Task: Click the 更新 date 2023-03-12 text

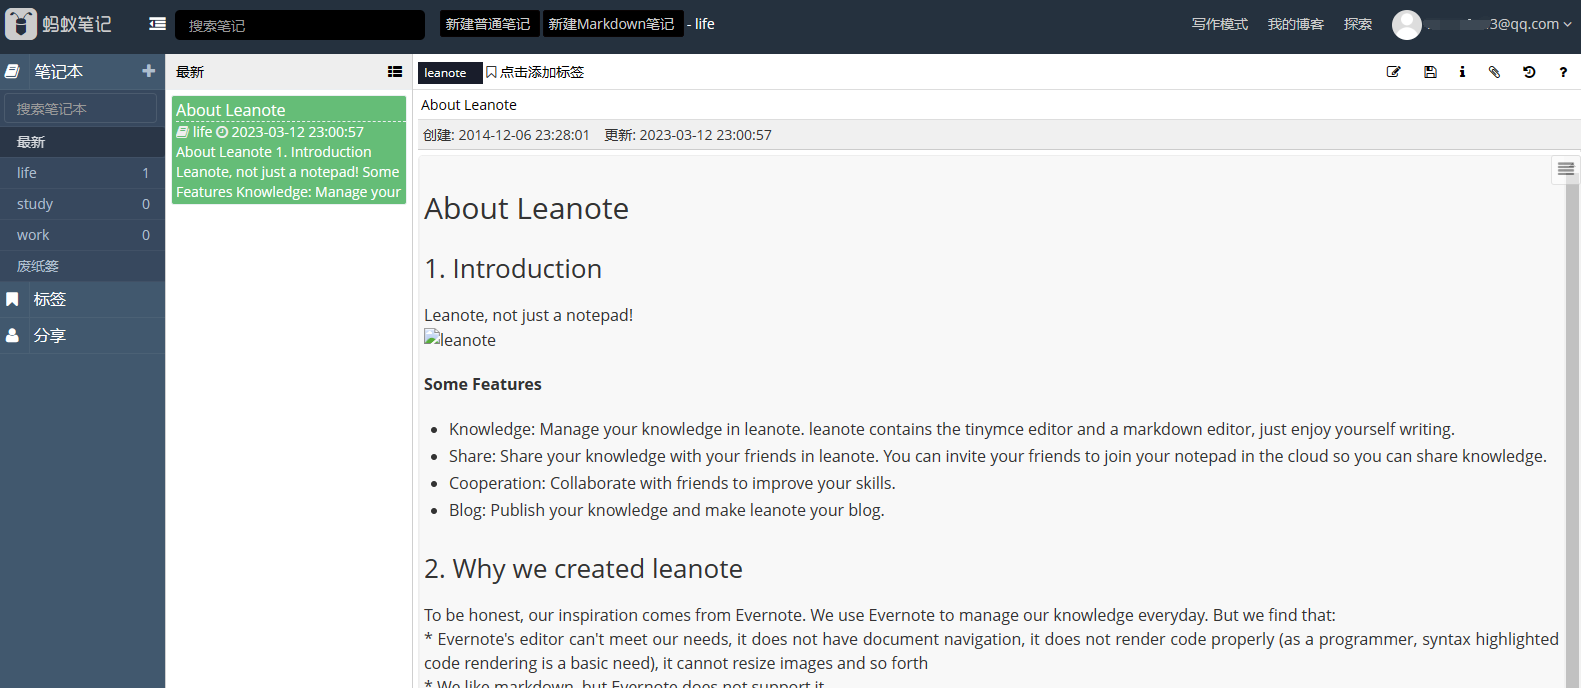Action: coord(688,135)
